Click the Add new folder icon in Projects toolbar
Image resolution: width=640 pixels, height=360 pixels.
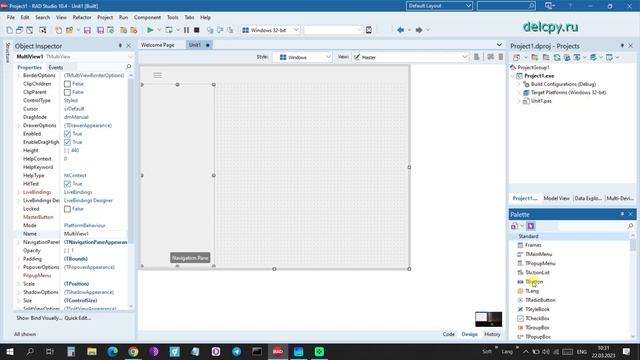534,58
